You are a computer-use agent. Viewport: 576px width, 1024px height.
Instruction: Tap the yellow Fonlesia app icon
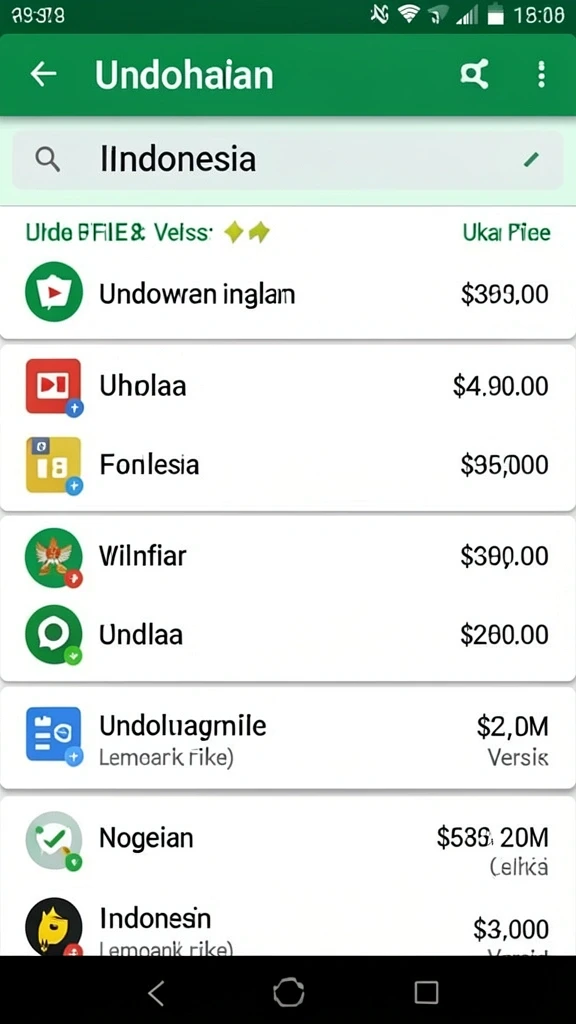coord(54,464)
